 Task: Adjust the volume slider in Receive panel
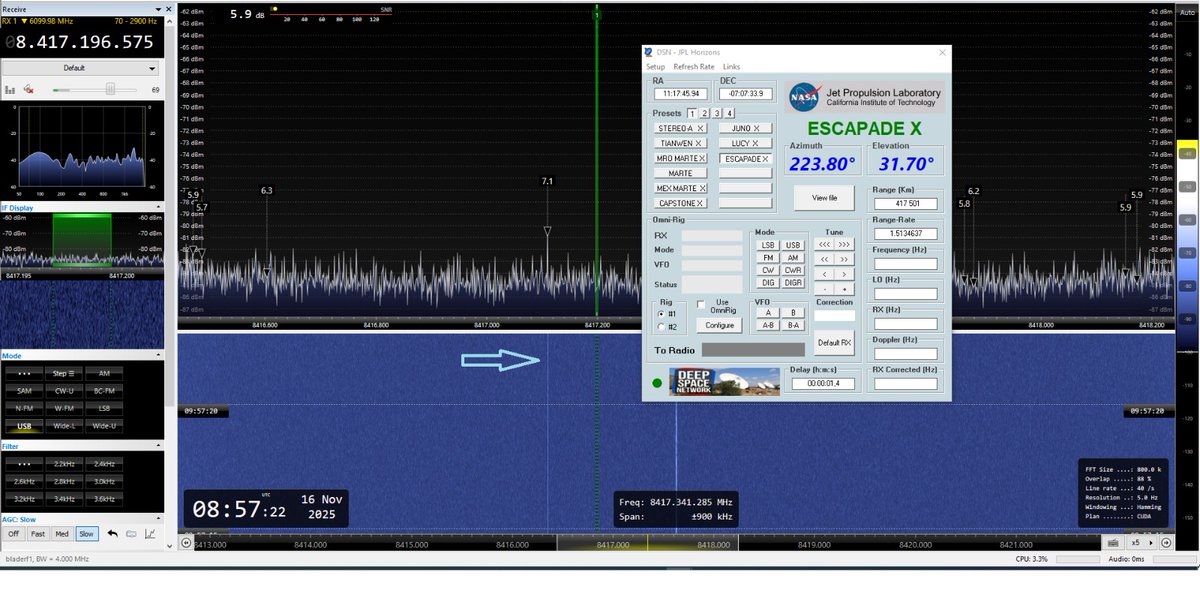pyautogui.click(x=94, y=90)
